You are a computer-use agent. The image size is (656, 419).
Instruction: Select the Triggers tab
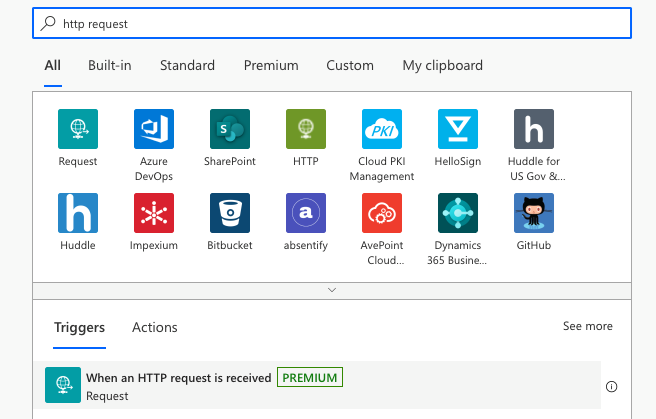(79, 327)
